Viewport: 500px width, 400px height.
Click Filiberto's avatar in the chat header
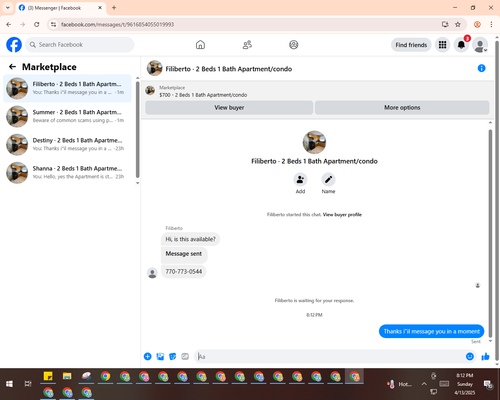[x=154, y=68]
